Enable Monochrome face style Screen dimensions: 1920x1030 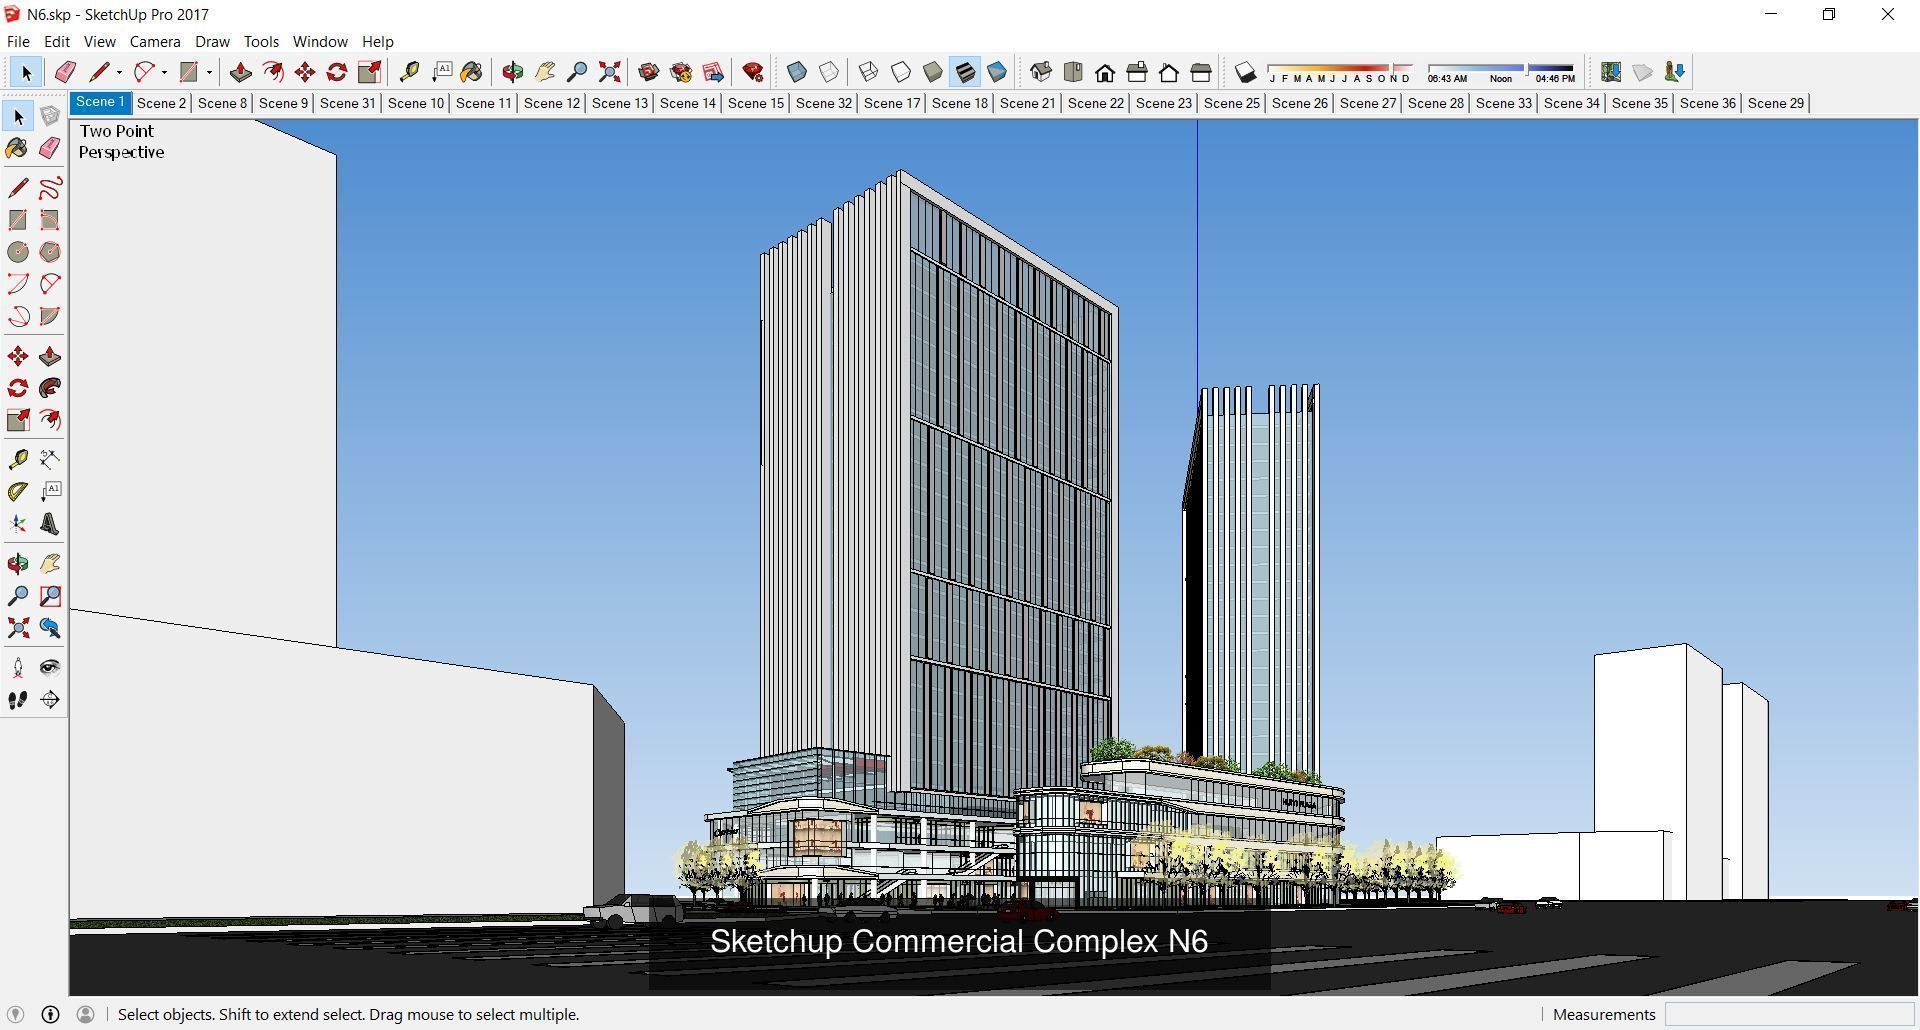(x=997, y=72)
